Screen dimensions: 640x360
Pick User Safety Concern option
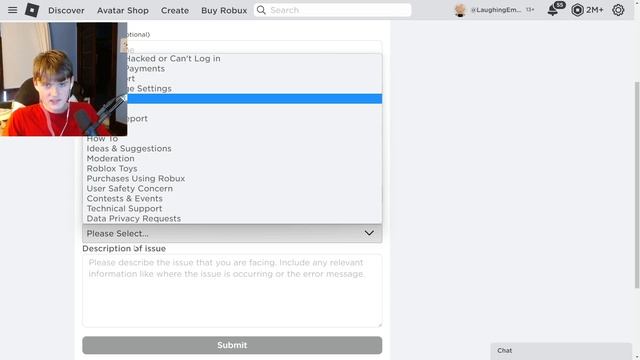[x=232, y=189]
